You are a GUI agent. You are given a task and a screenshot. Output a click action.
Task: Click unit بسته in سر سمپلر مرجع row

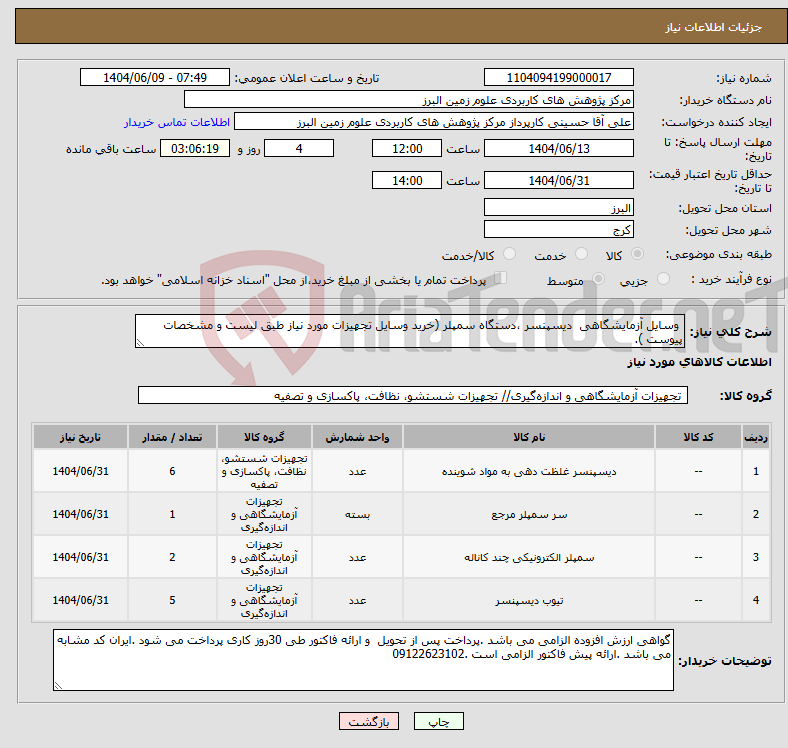pos(357,514)
